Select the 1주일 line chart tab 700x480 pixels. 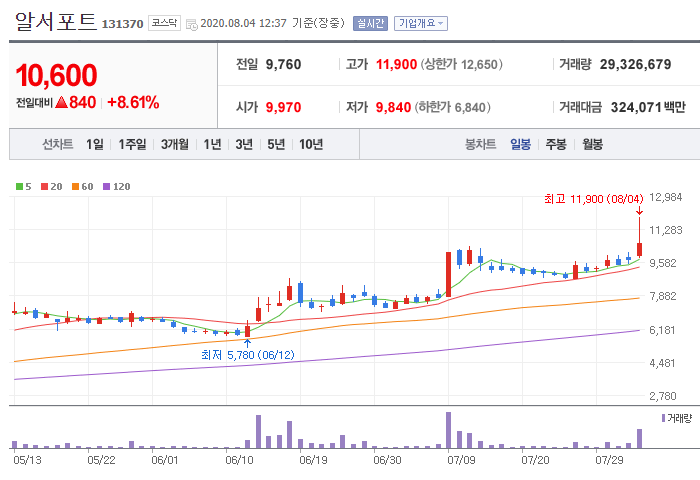coord(132,144)
